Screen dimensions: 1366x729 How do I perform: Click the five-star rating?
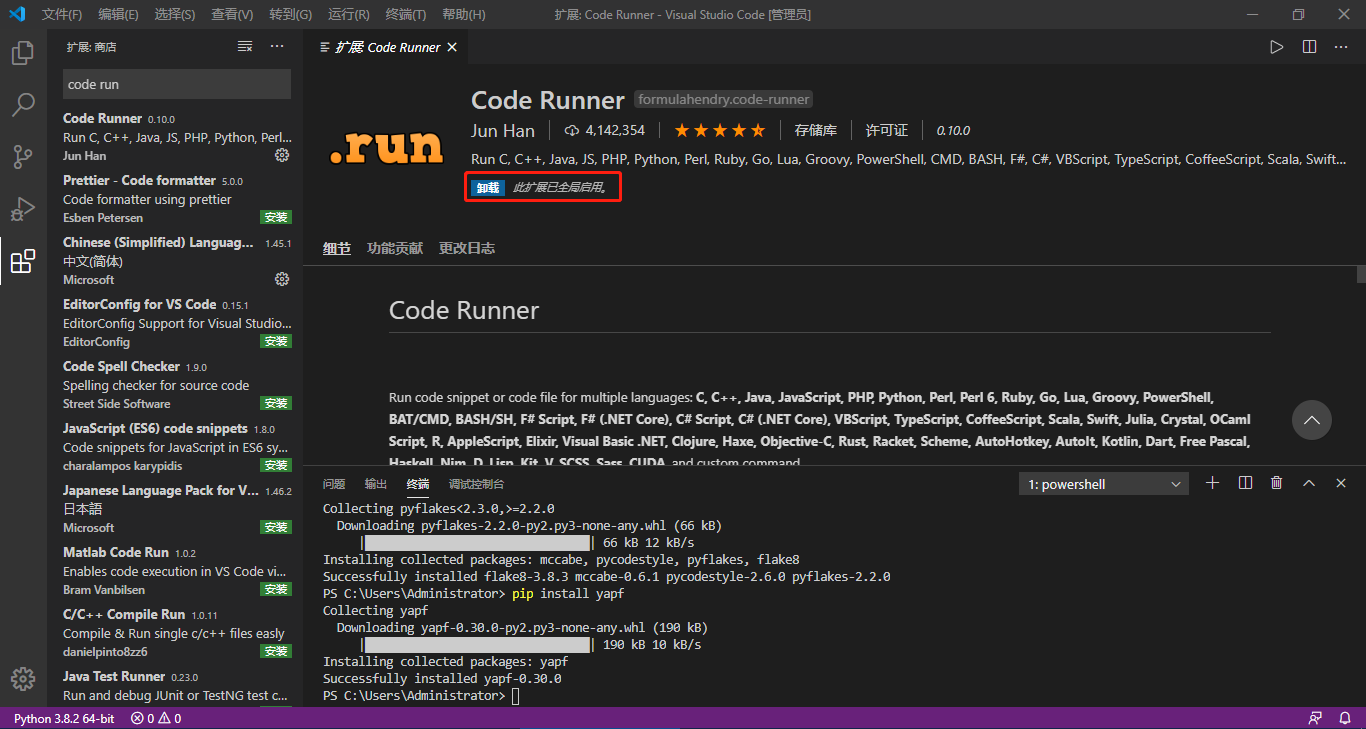[x=720, y=130]
